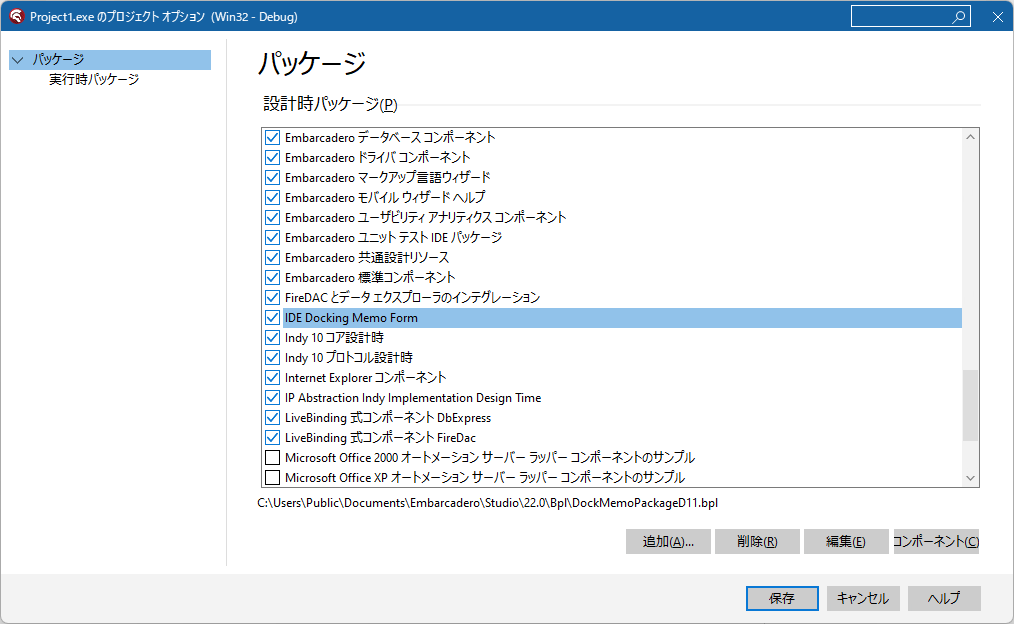Toggle Embarcadero 標準コンポーネント checkbox

(x=272, y=278)
